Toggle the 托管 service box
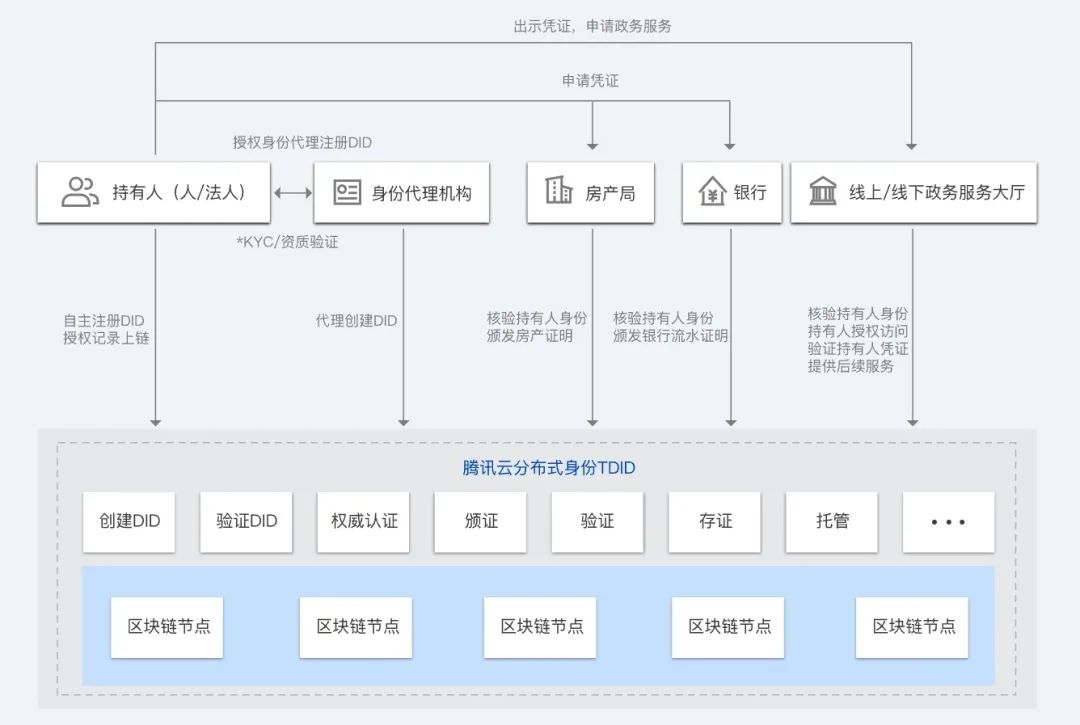Viewport: 1080px width, 725px height. tap(831, 522)
